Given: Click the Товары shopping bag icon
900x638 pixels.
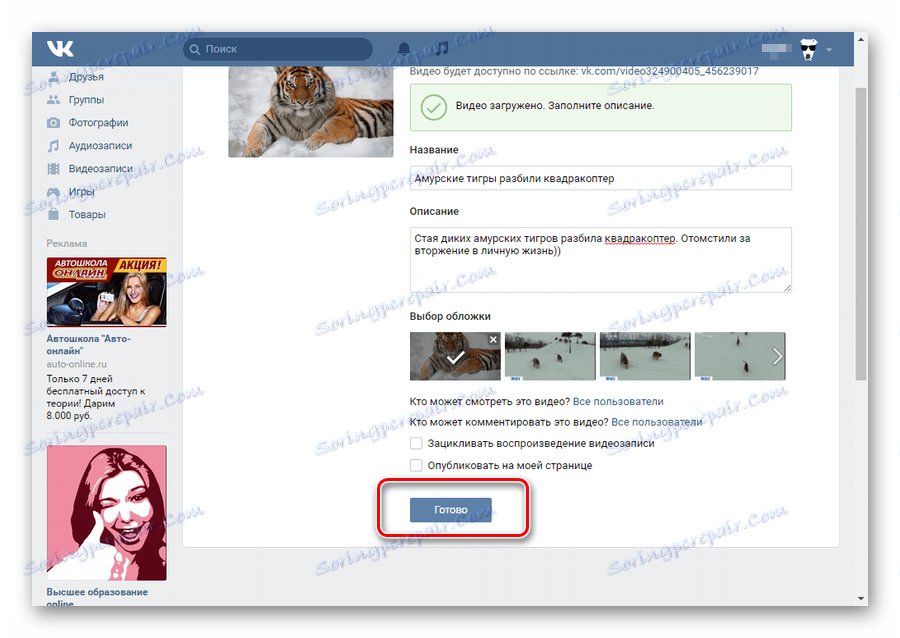Looking at the screenshot, I should [53, 214].
